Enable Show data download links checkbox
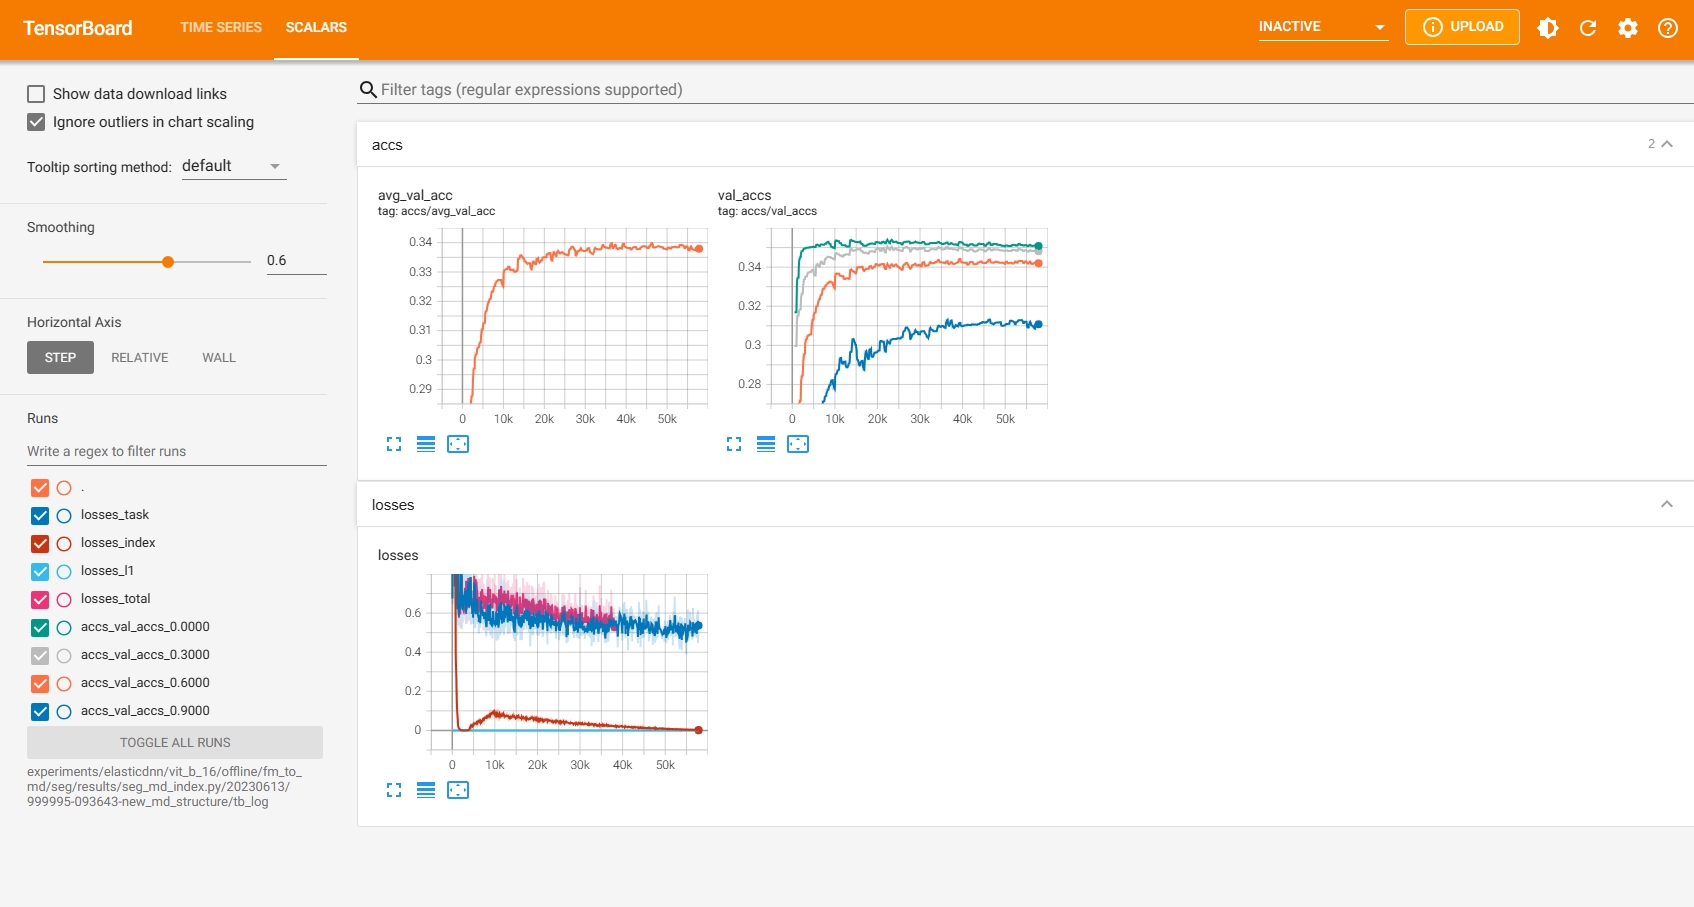 click(37, 94)
